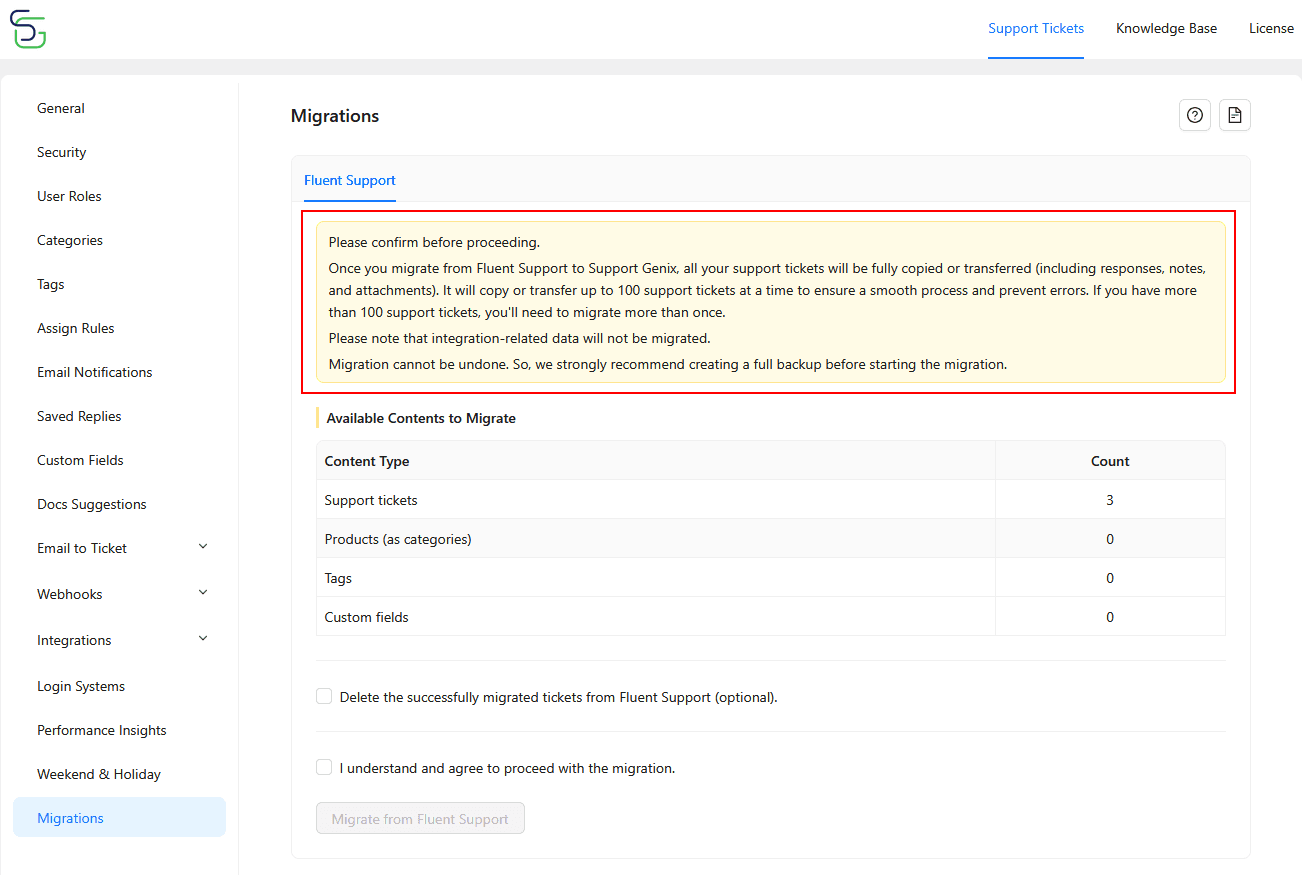Open the Support Tickets top menu

pyautogui.click(x=1036, y=29)
